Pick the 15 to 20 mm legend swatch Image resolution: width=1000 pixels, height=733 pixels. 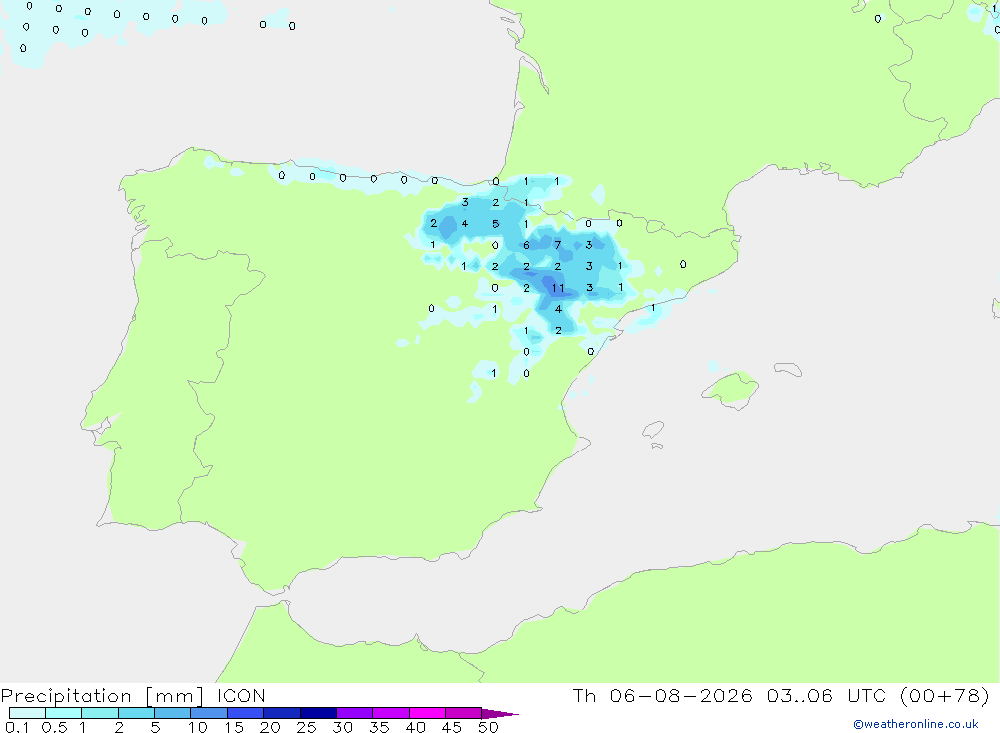tap(245, 713)
